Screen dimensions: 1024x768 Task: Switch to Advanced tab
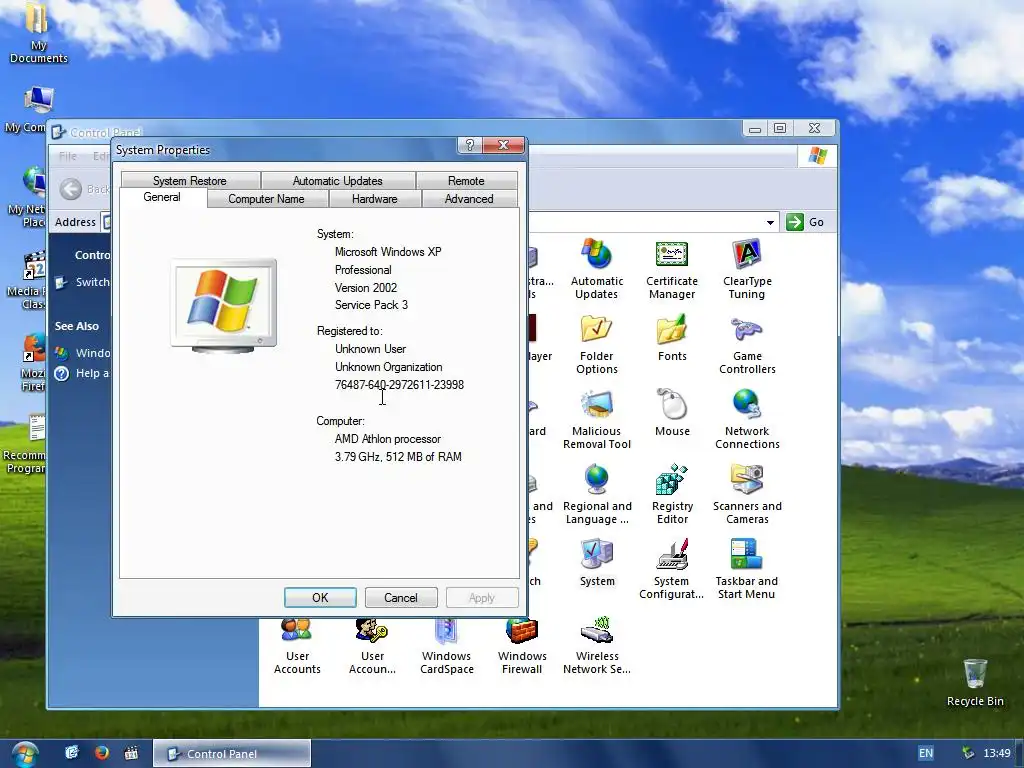pyautogui.click(x=469, y=199)
